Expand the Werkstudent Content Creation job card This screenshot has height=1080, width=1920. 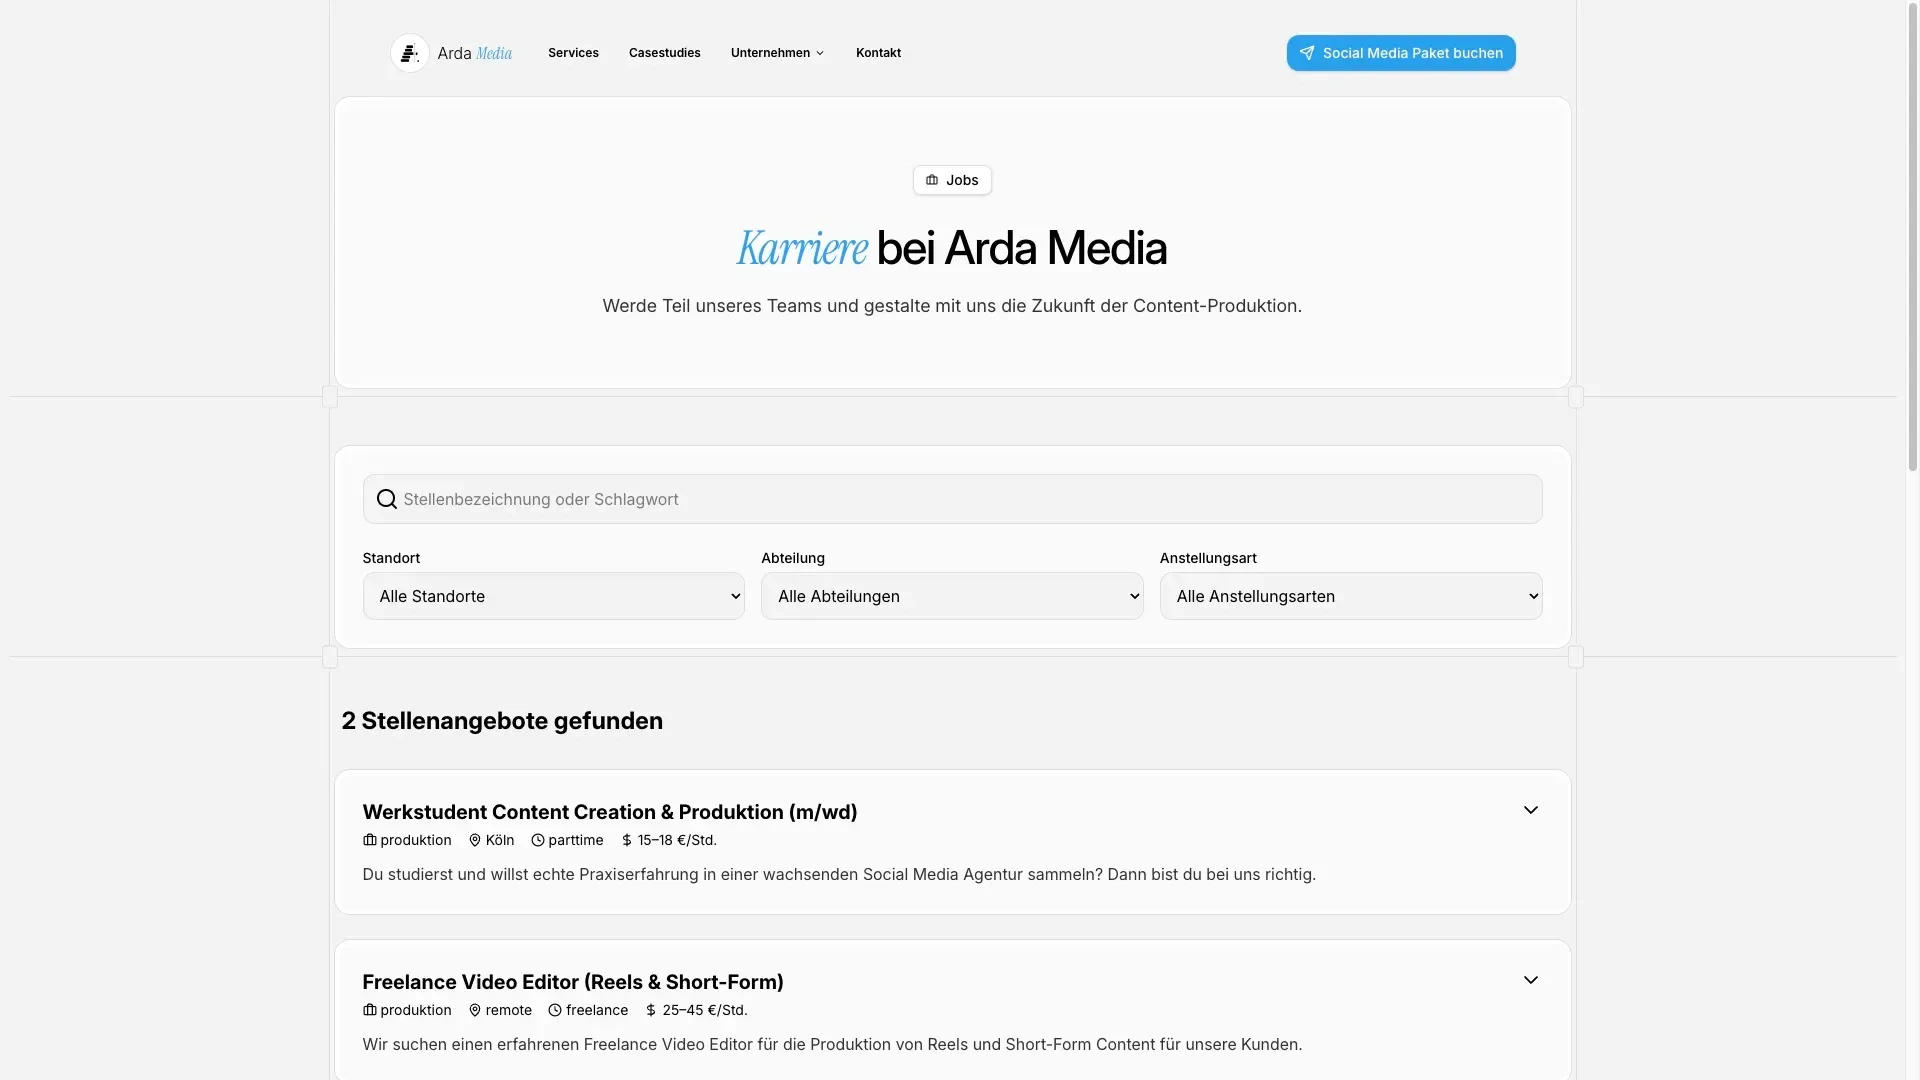click(x=1531, y=810)
